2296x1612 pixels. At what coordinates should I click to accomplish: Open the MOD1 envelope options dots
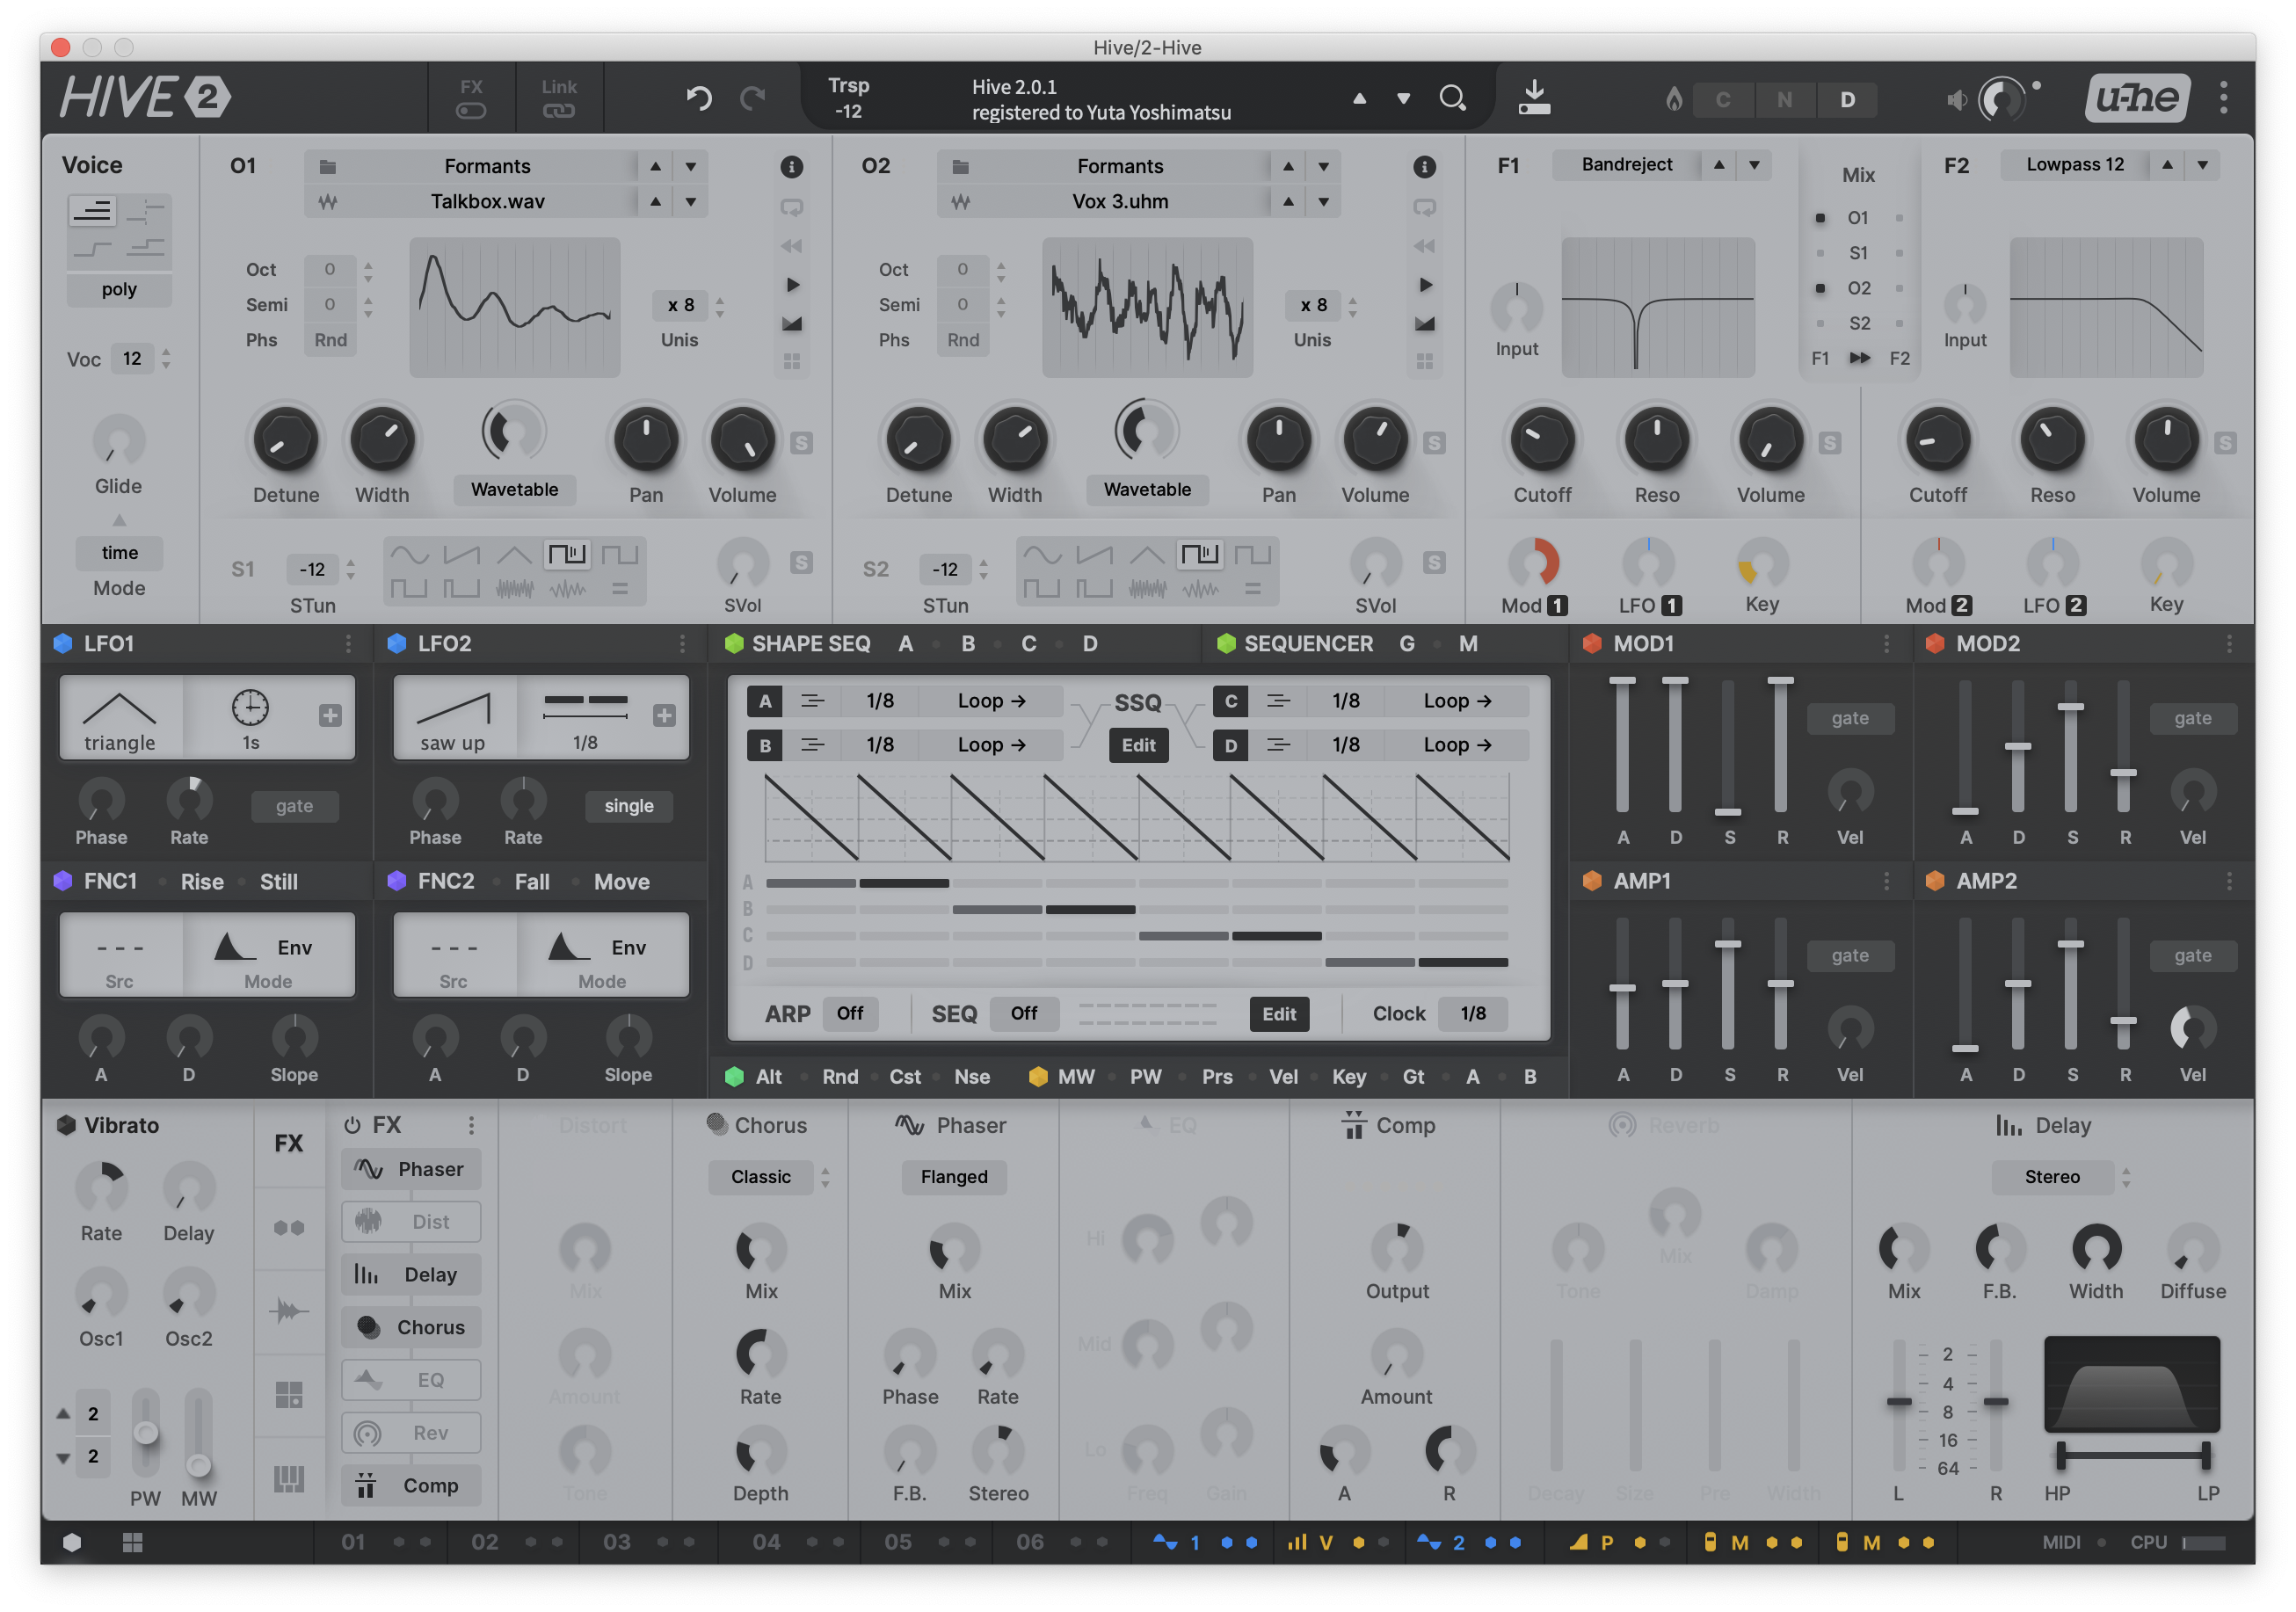click(1886, 643)
